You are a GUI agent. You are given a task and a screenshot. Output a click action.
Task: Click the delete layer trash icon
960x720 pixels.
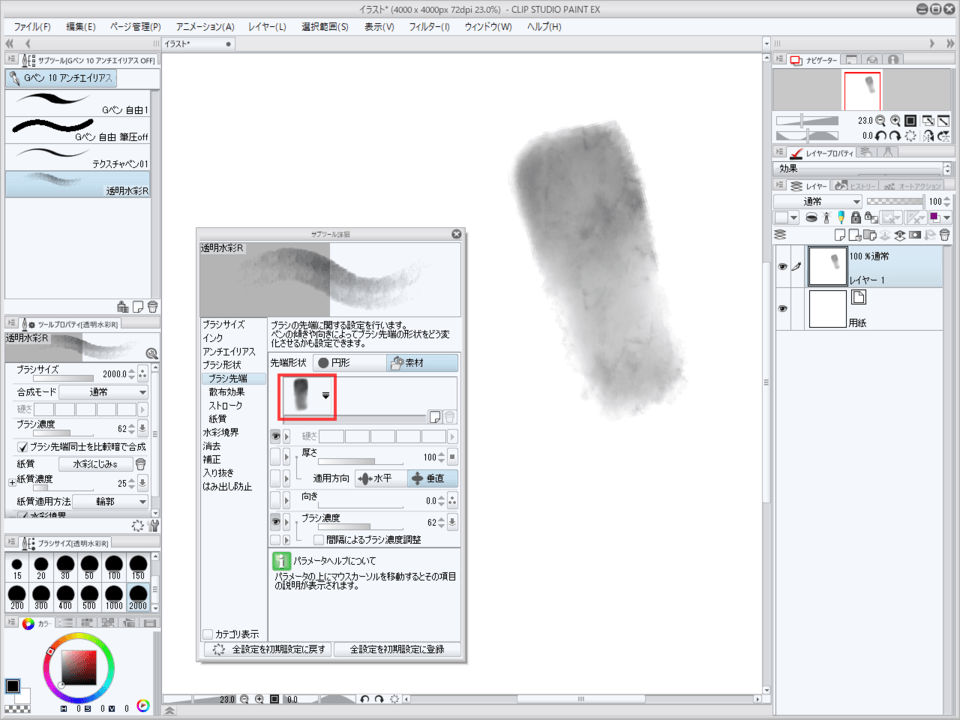click(944, 234)
